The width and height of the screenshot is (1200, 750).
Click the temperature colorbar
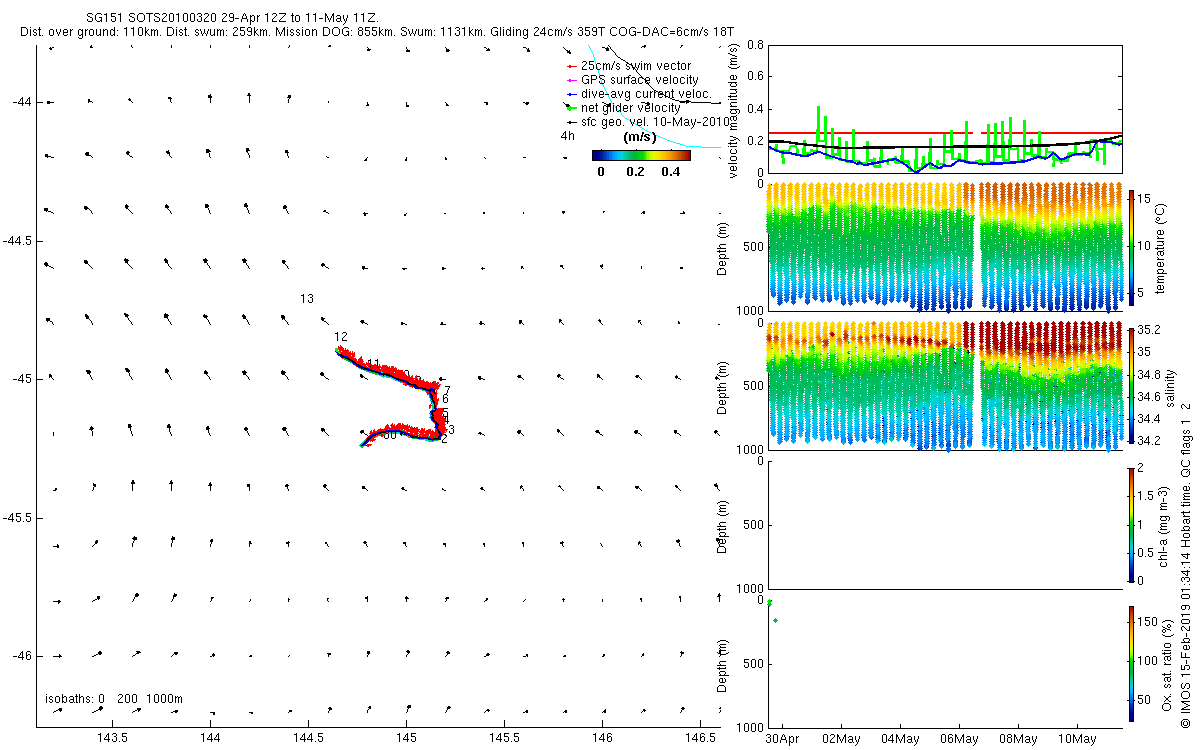coord(1131,246)
